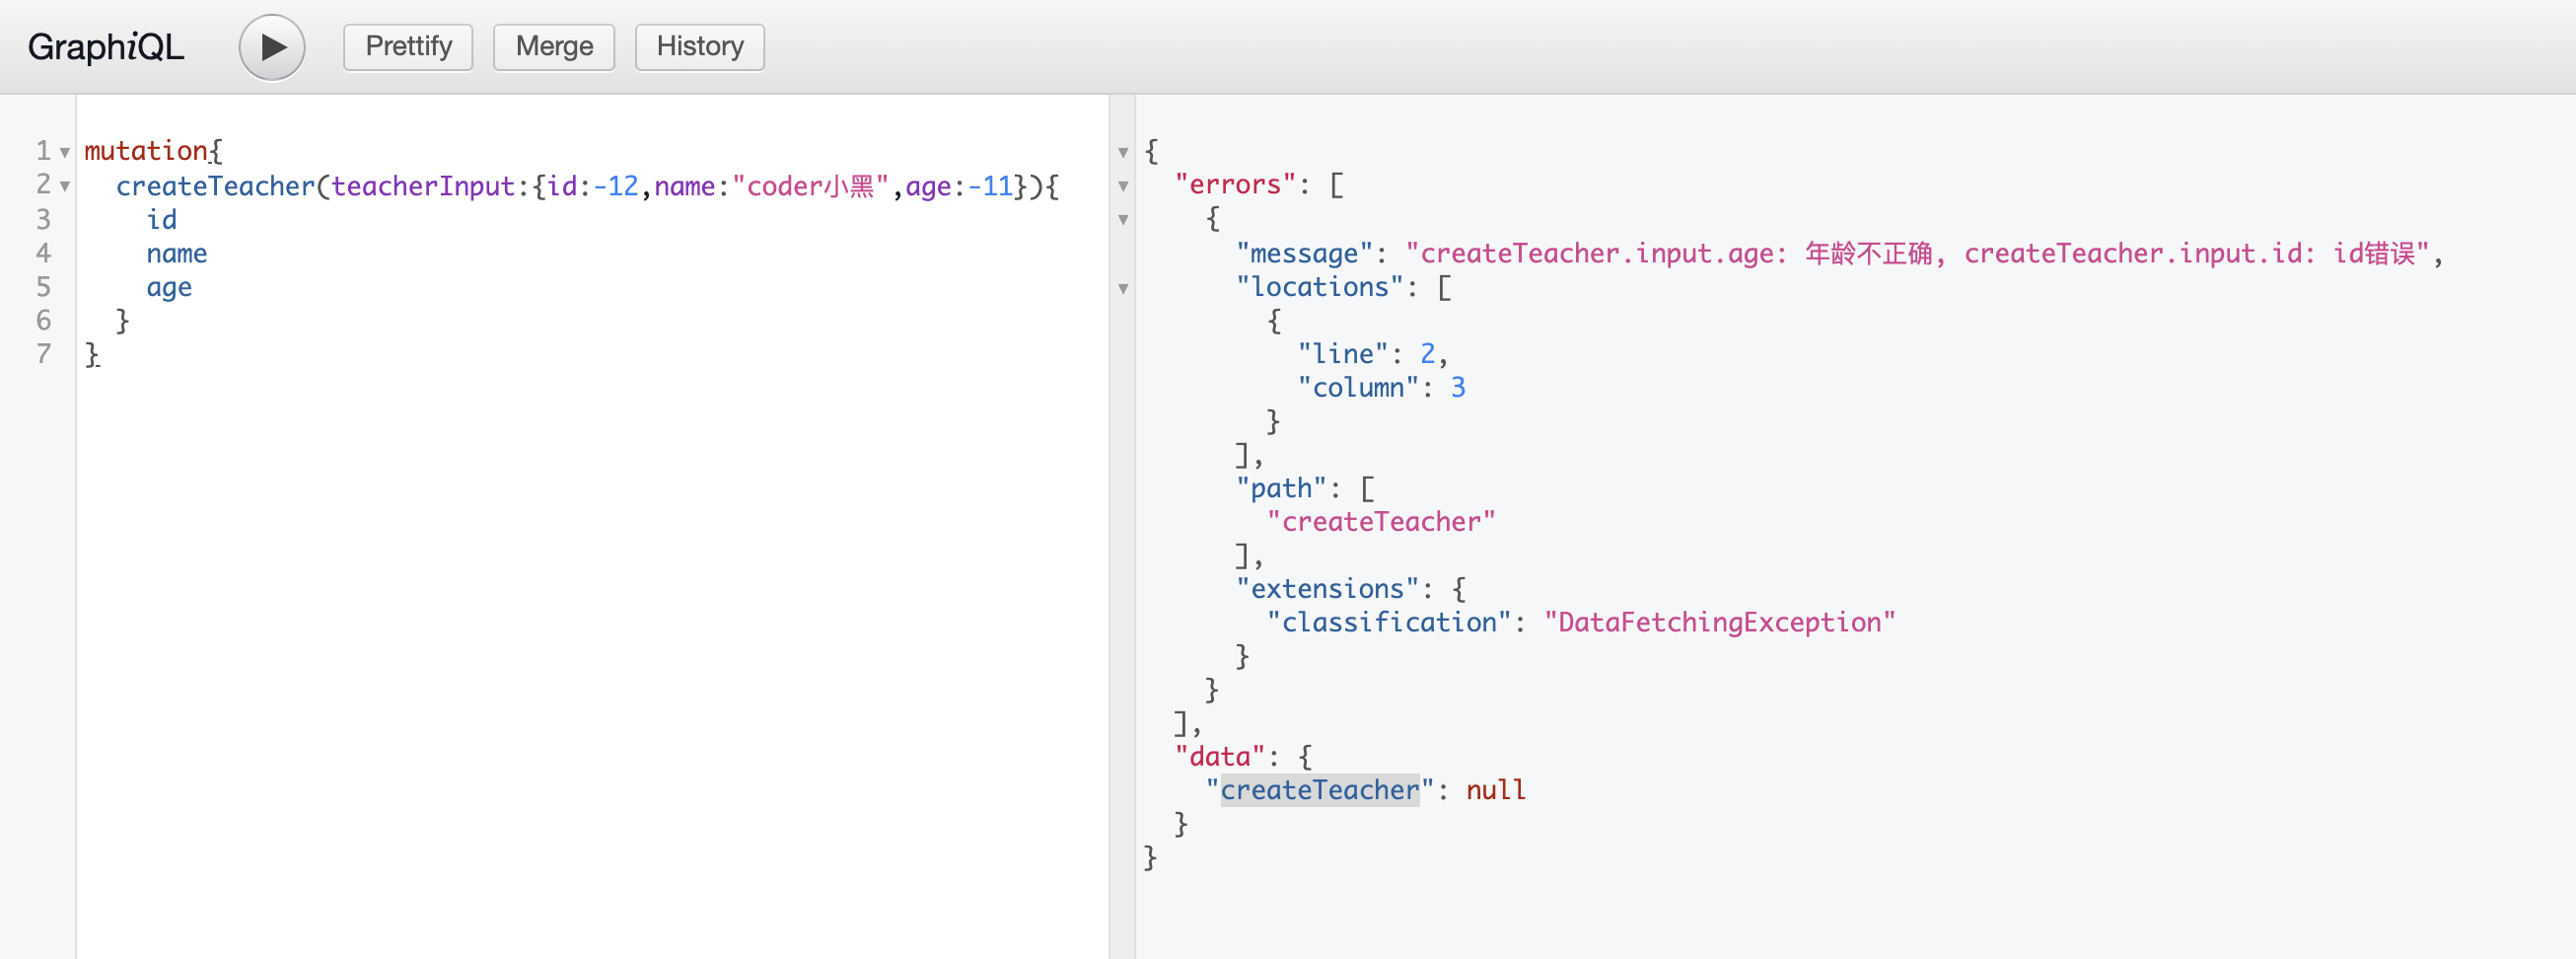Collapse the mutation block on line 1

click(x=65, y=153)
